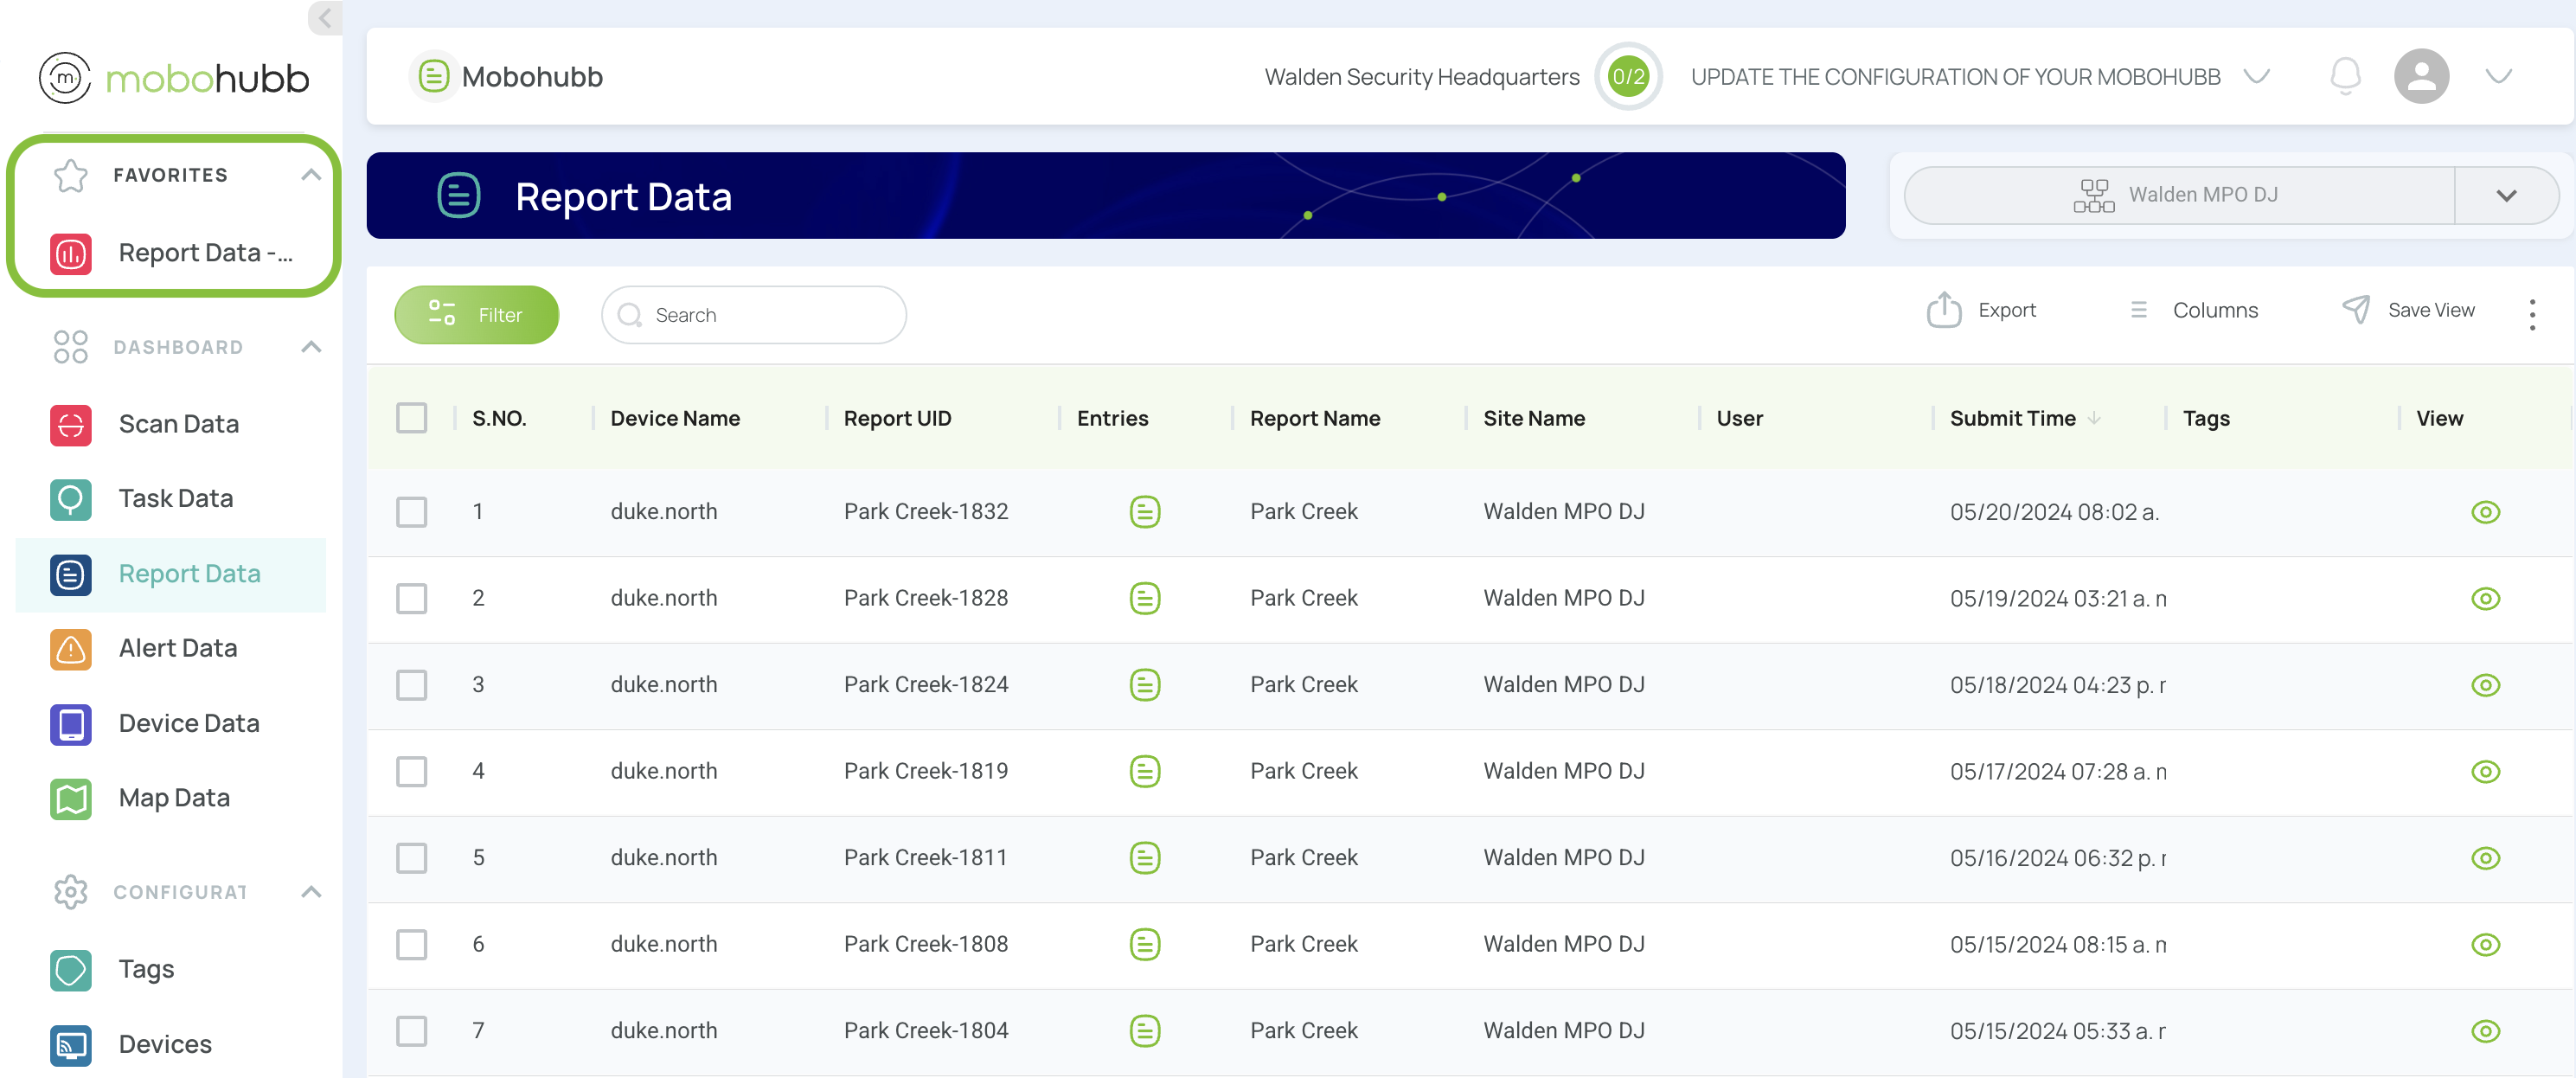Open the three-dot more options menu

pos(2532,314)
